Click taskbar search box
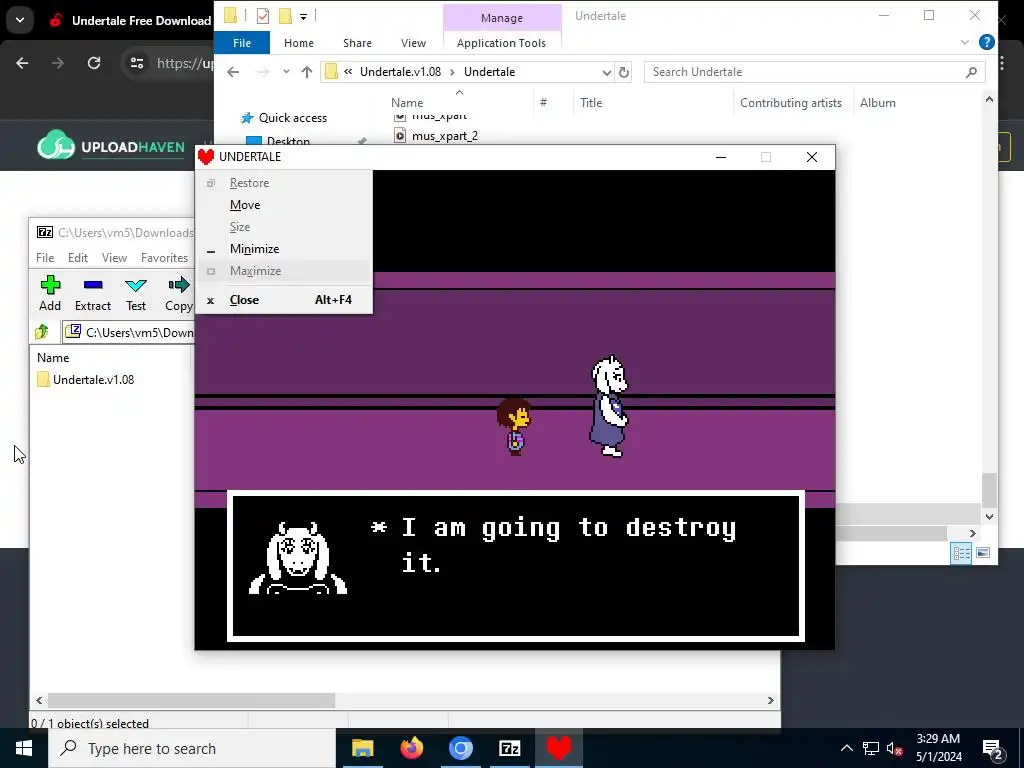 (x=192, y=748)
